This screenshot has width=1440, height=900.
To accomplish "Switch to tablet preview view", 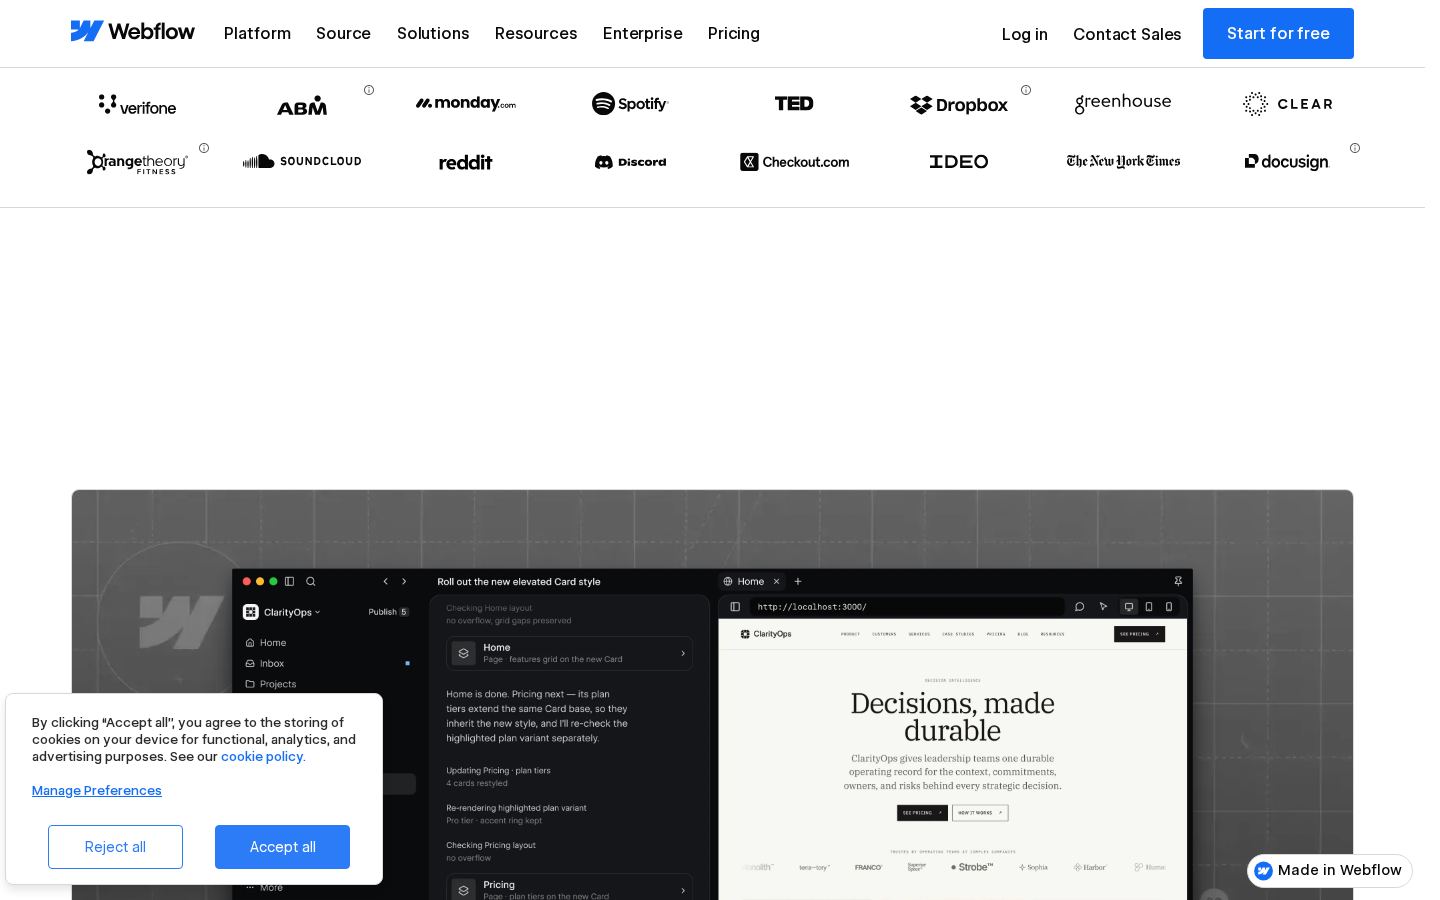I will pos(1149,606).
